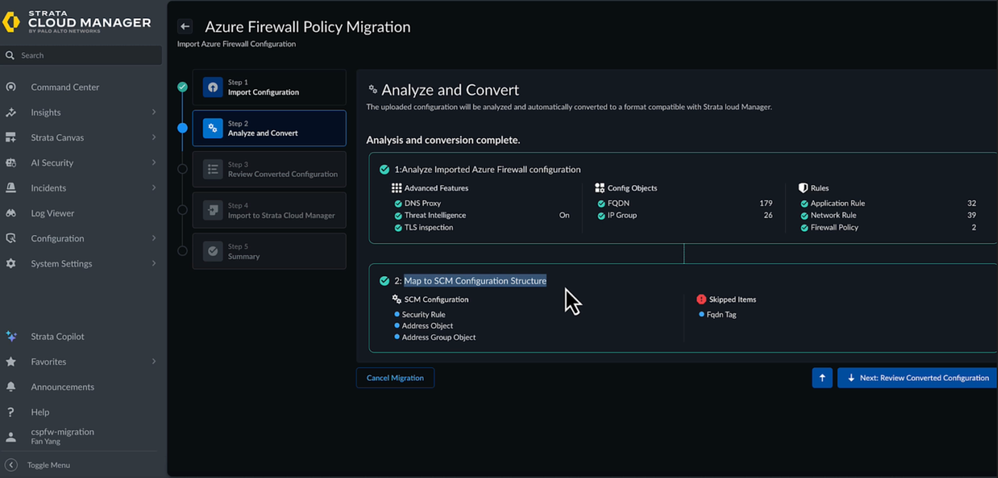Click the Toggle Menu collapse arrow icon
Image resolution: width=998 pixels, height=478 pixels.
point(11,465)
